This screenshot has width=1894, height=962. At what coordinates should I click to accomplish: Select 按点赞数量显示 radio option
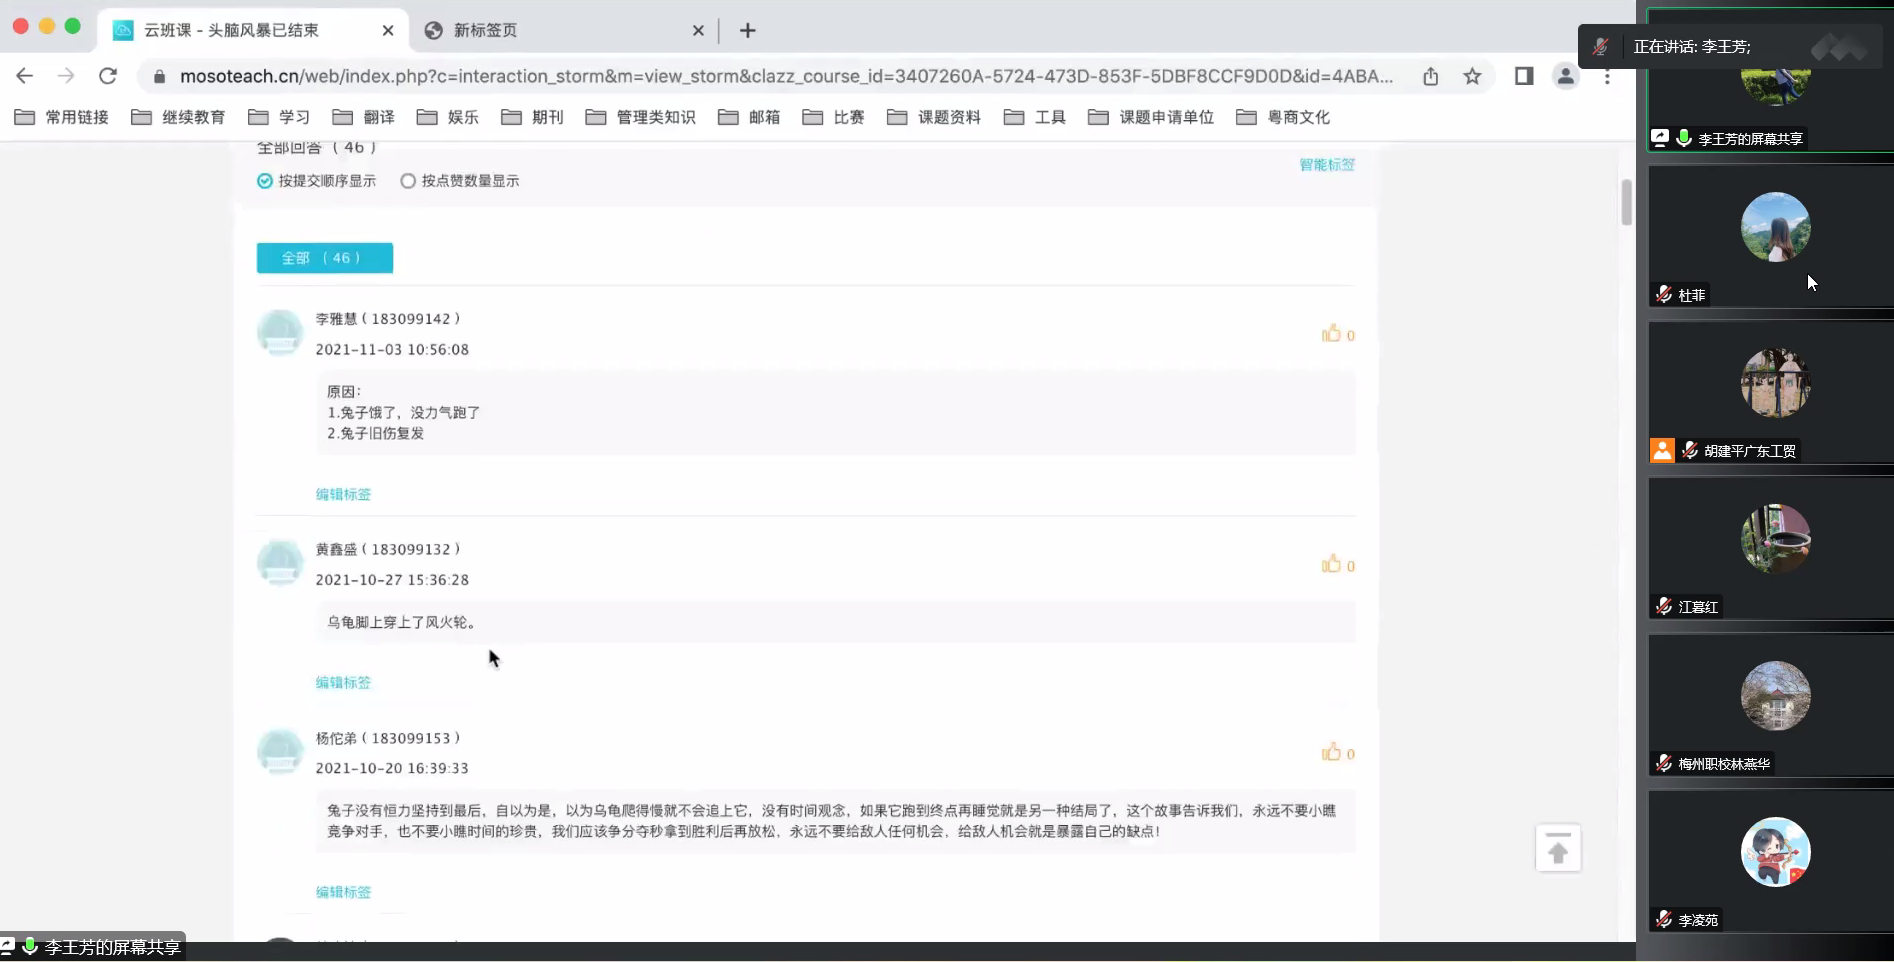click(x=408, y=181)
